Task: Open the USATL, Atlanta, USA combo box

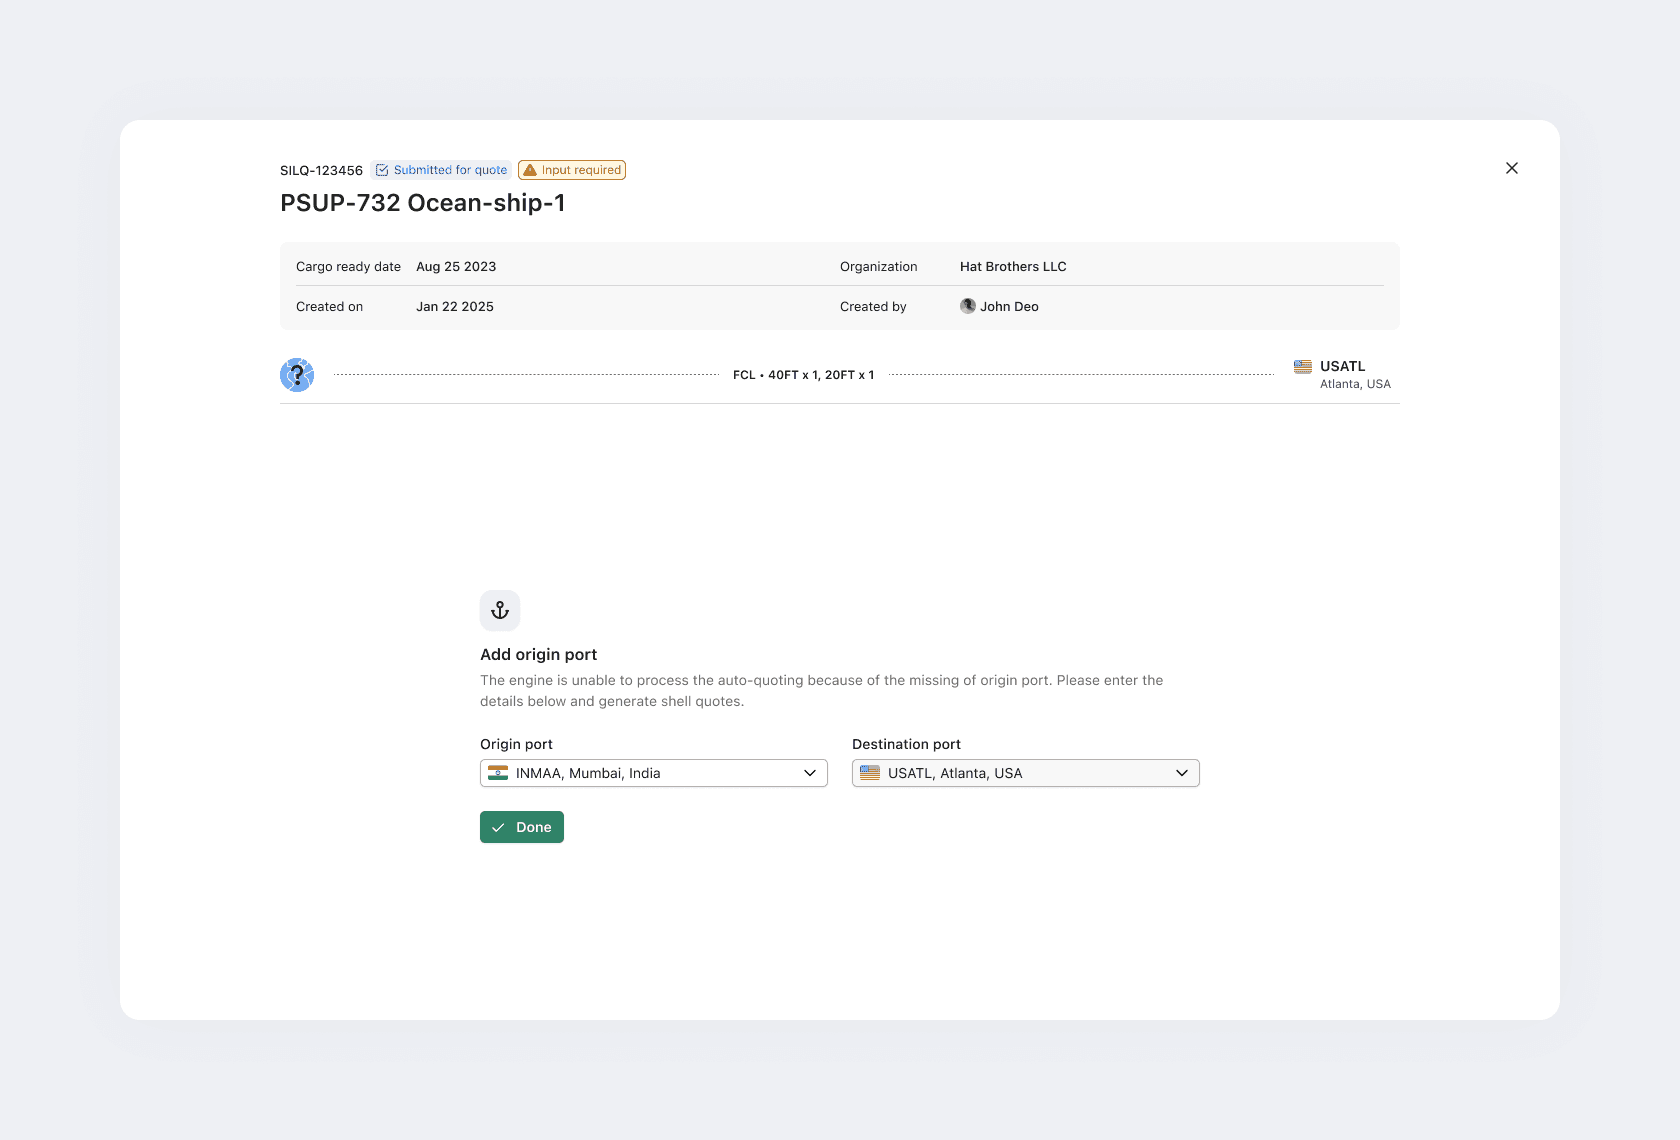Action: click(1026, 773)
